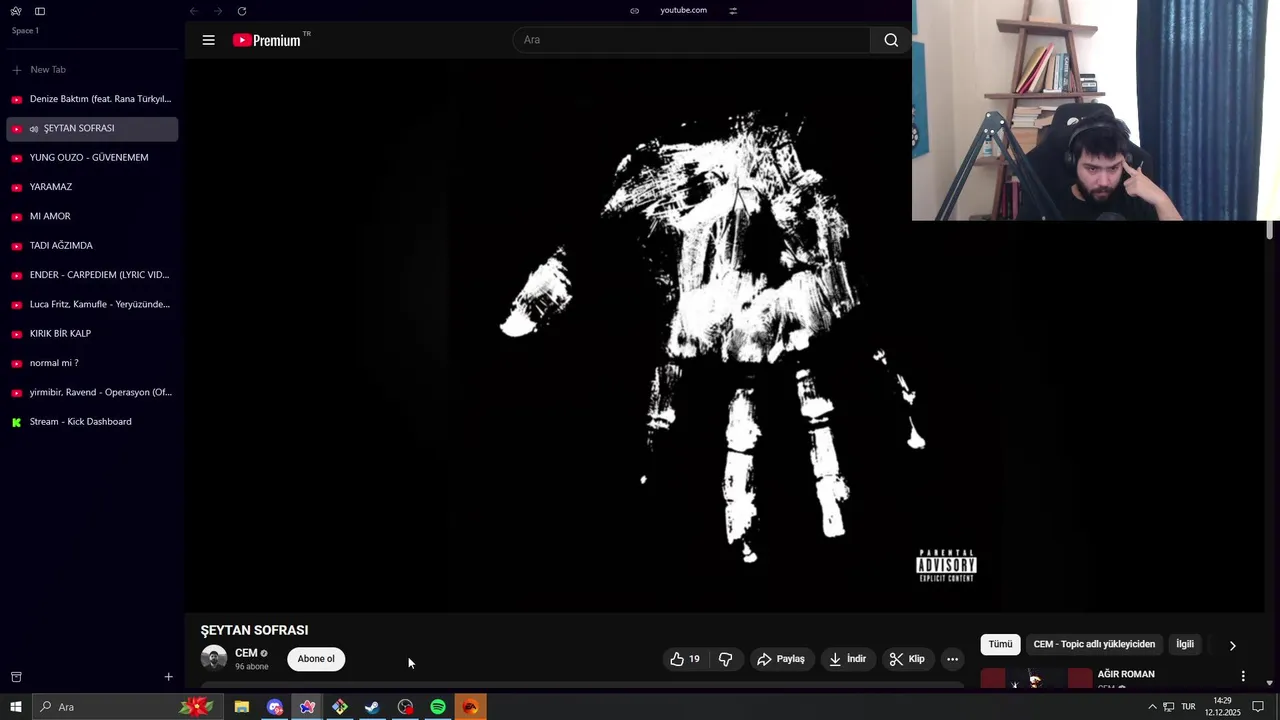
Task: Reload the page with the refresh icon
Action: tap(242, 11)
